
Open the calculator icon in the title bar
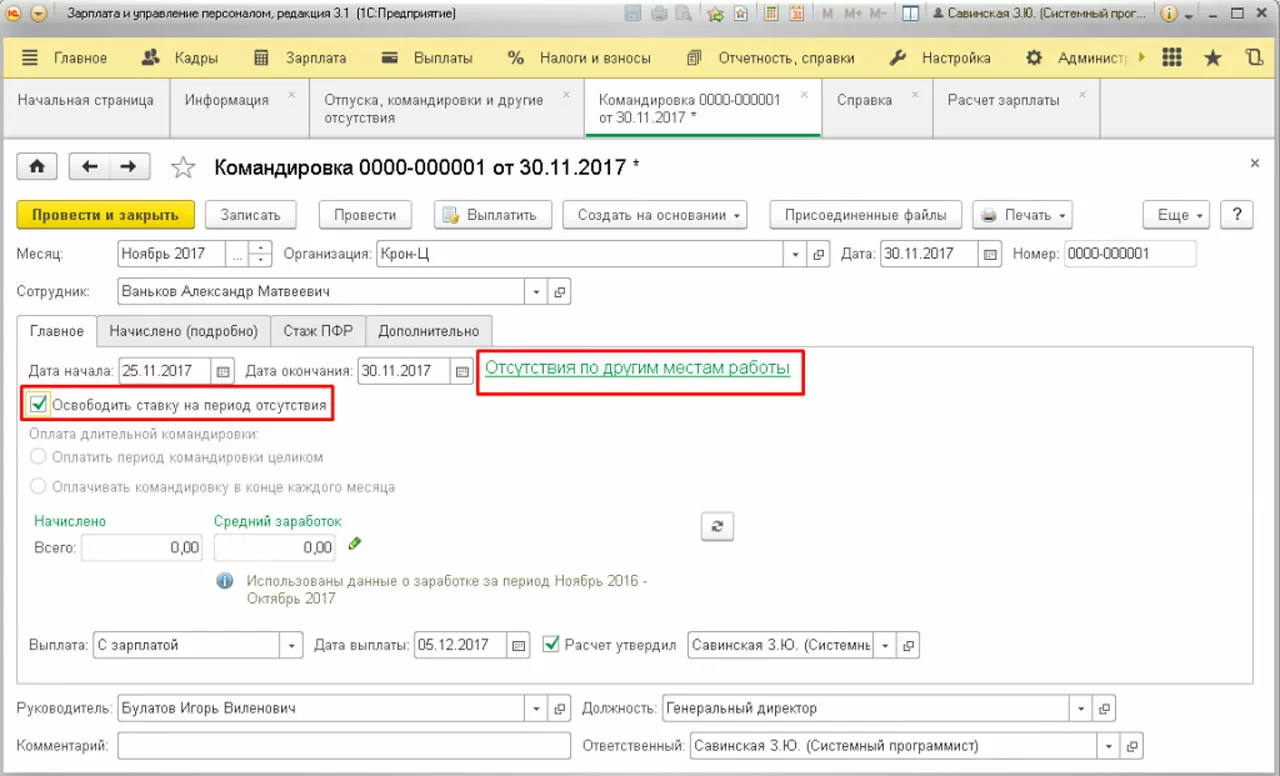pyautogui.click(x=772, y=14)
